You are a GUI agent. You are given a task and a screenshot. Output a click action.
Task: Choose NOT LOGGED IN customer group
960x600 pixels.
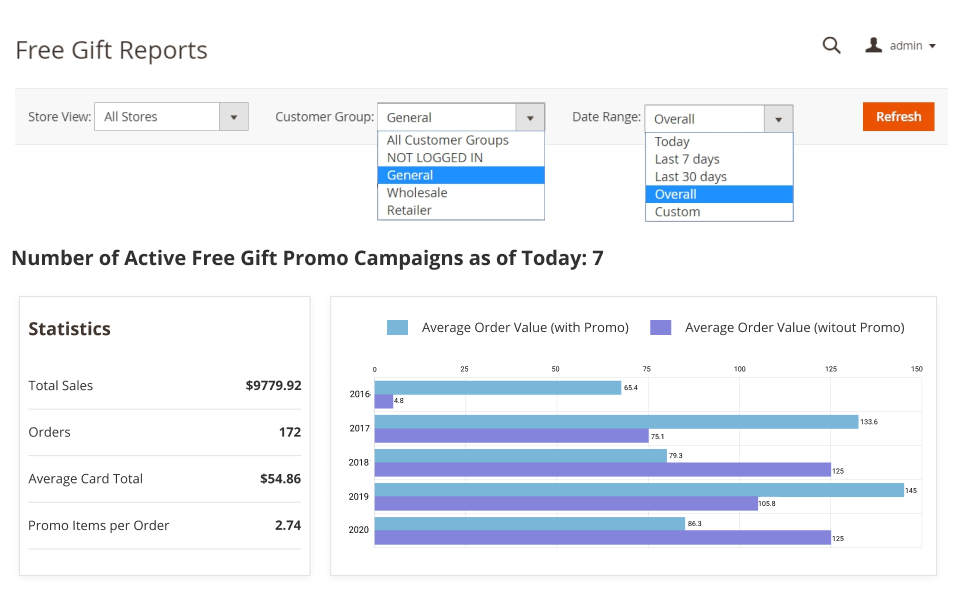click(435, 157)
